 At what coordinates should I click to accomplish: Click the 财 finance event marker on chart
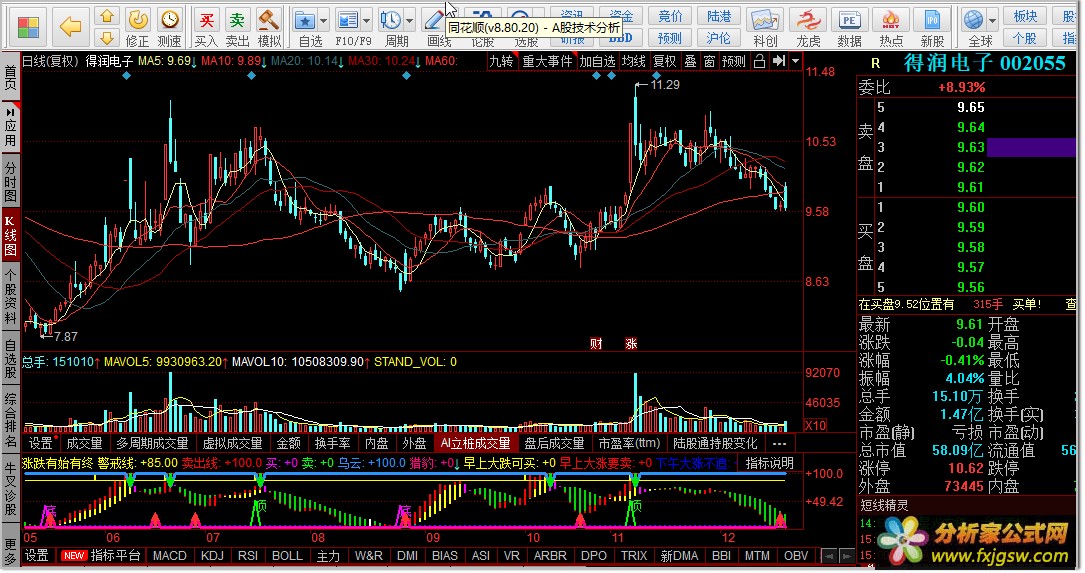(x=596, y=343)
